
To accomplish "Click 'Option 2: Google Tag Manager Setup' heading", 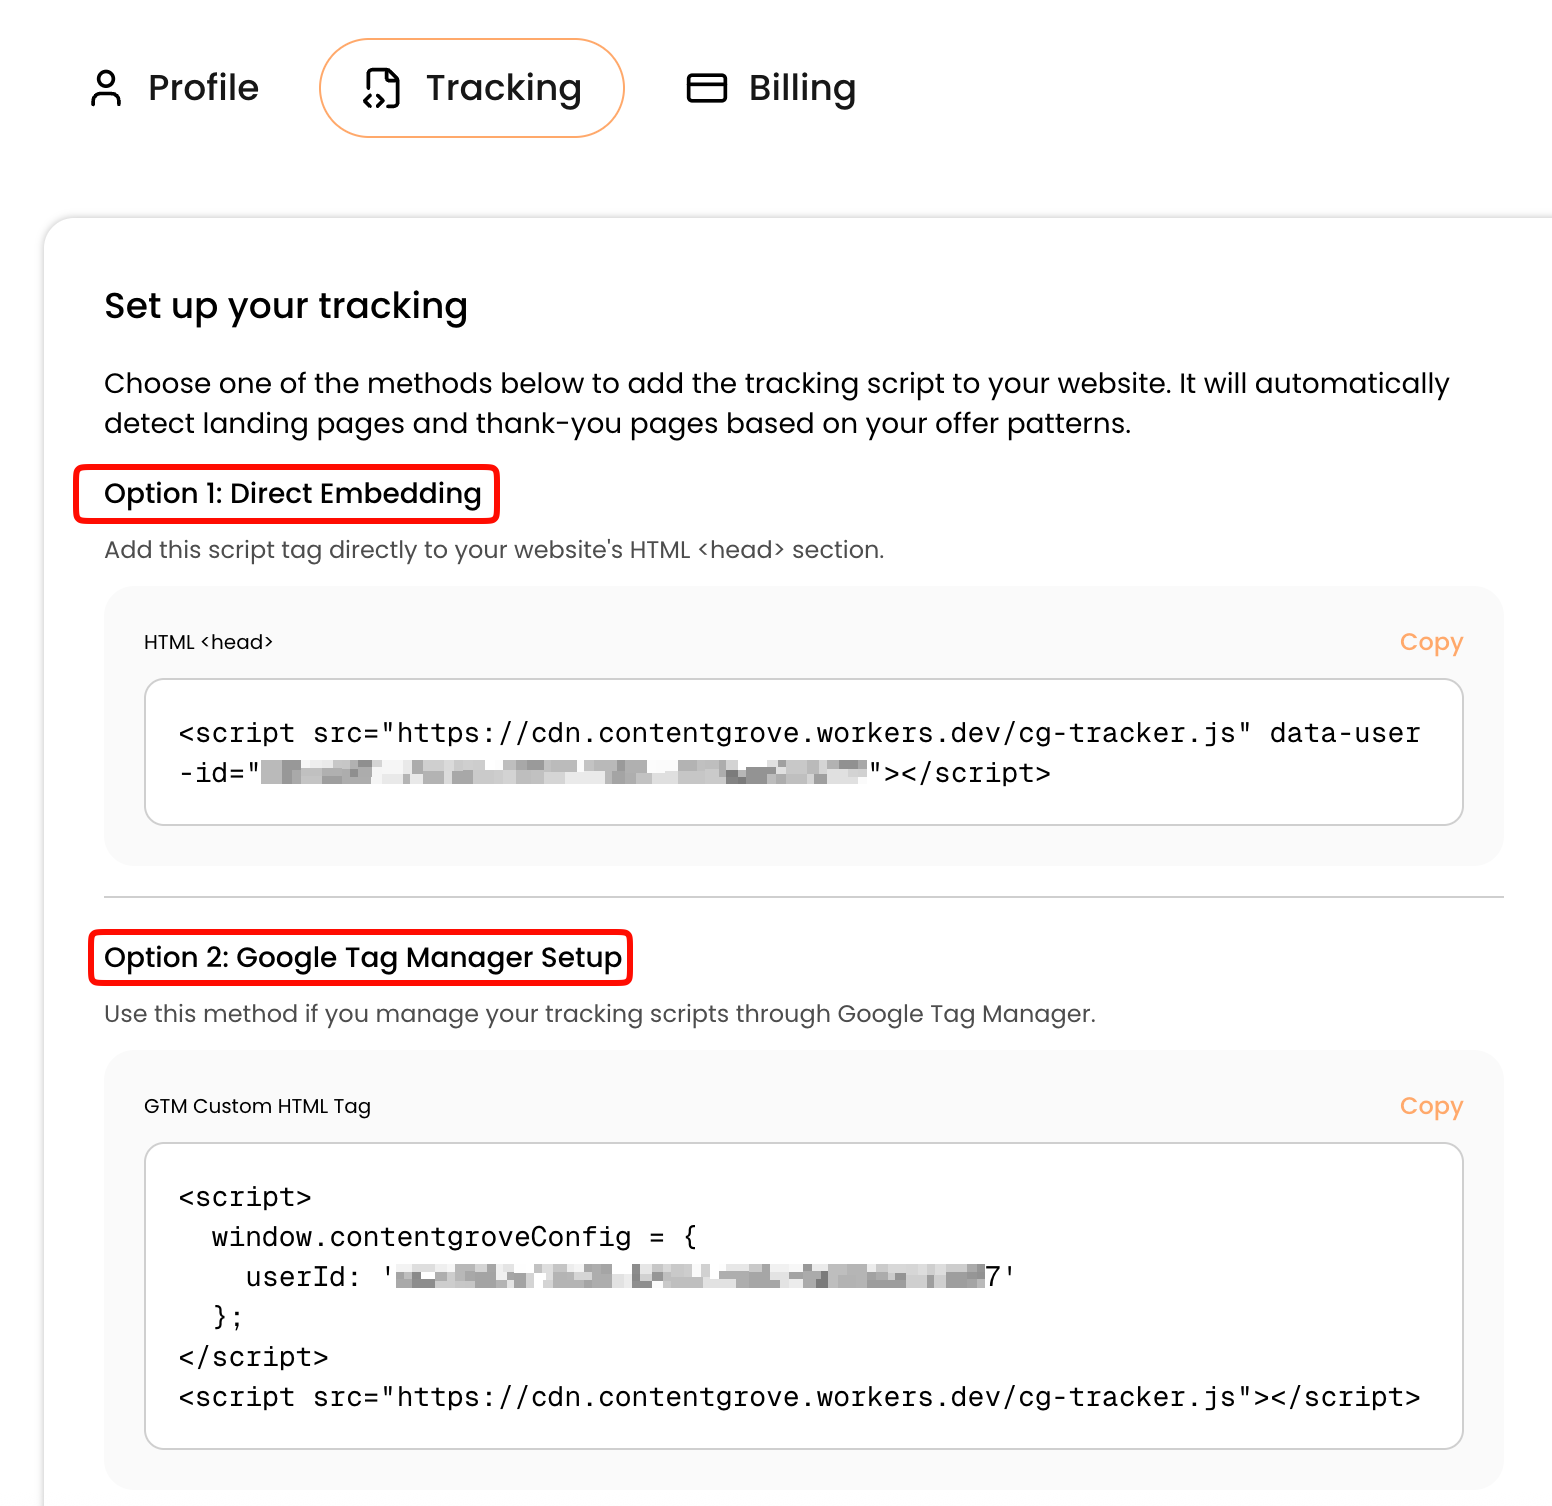I will click(363, 958).
